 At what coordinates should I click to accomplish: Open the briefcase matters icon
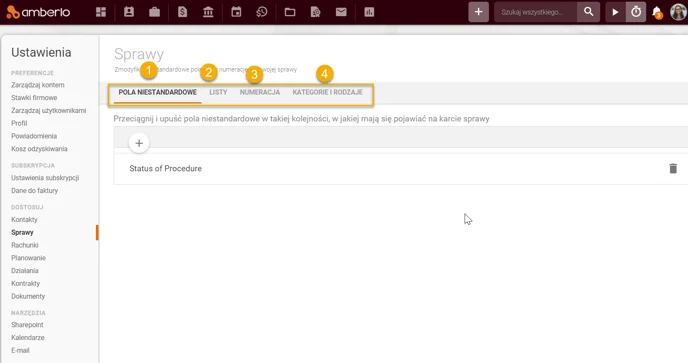coord(154,12)
